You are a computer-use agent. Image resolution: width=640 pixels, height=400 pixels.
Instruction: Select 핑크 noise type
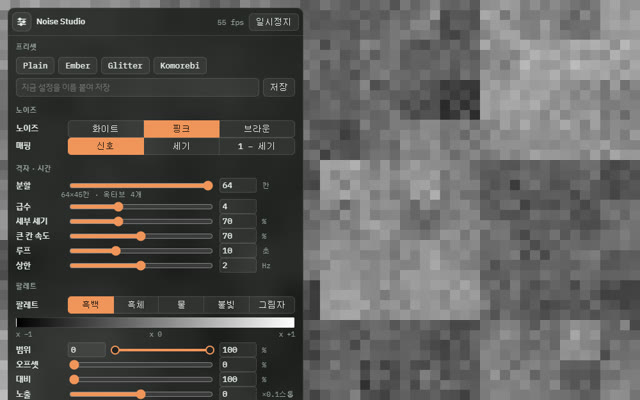(x=182, y=129)
